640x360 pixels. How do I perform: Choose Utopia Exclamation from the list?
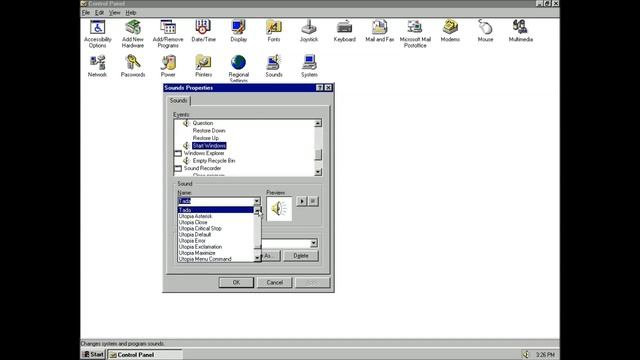coord(216,247)
